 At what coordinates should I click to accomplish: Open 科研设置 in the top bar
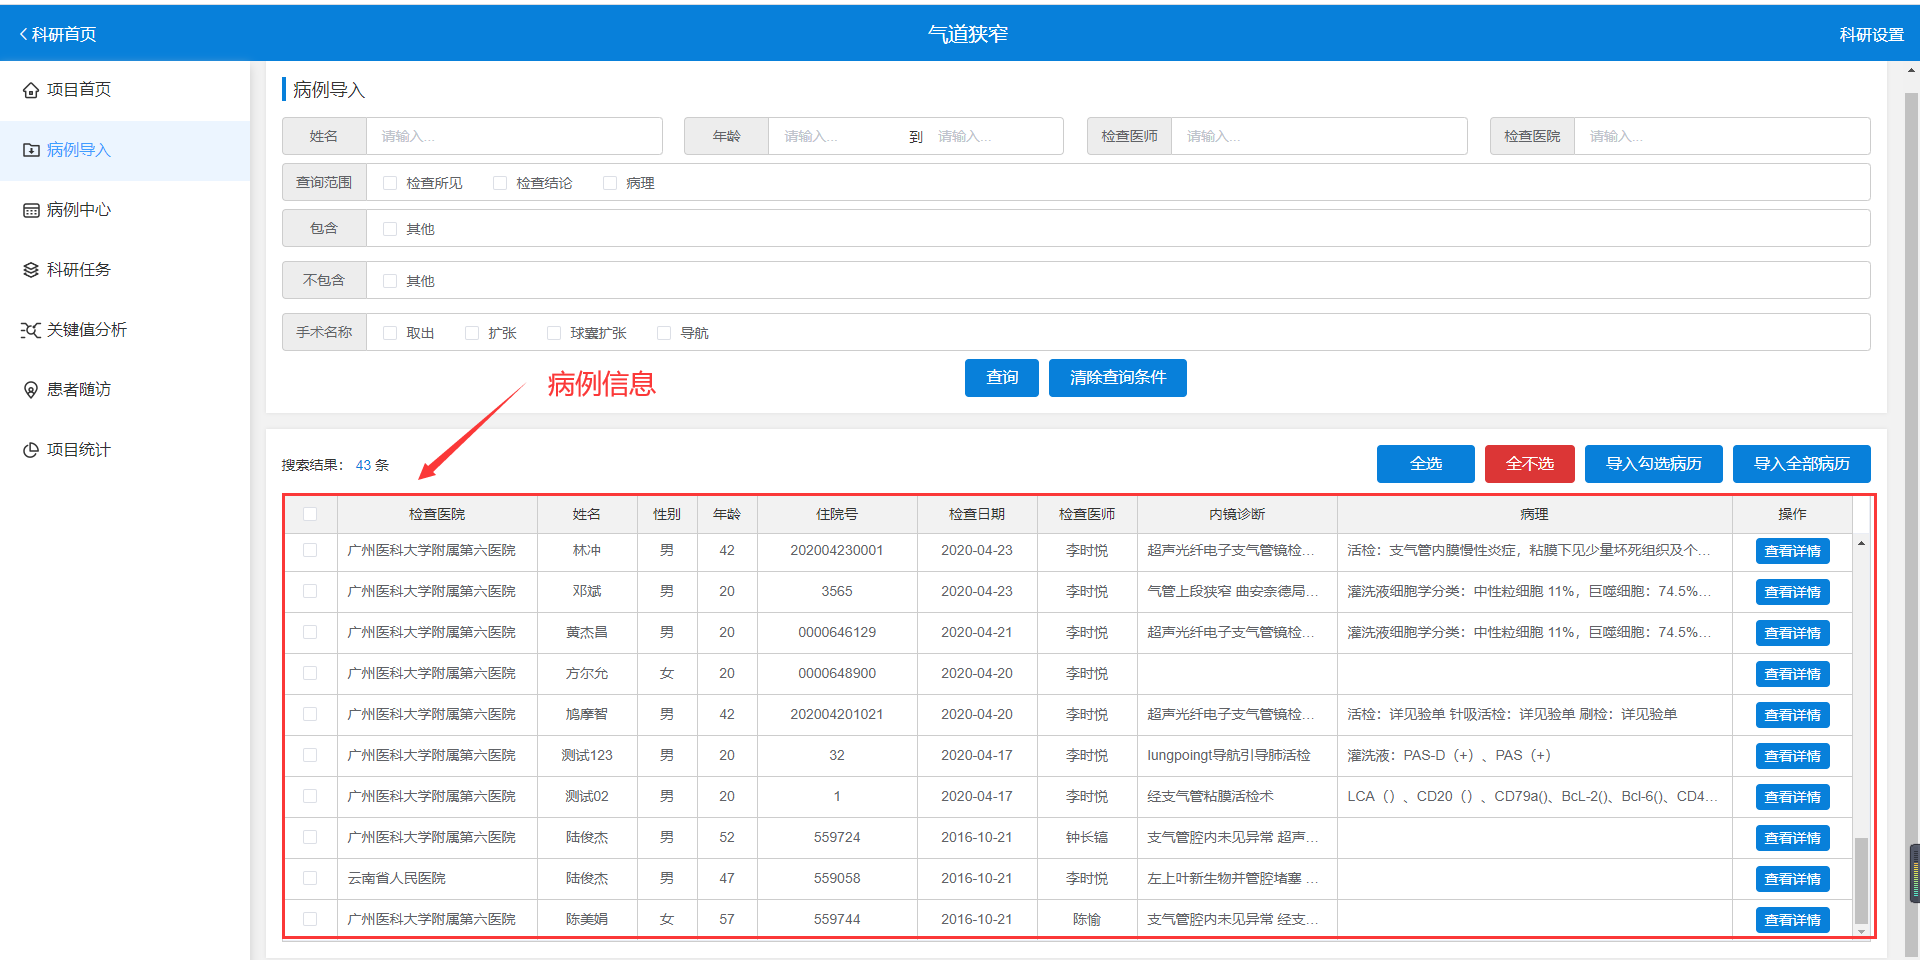pyautogui.click(x=1871, y=34)
